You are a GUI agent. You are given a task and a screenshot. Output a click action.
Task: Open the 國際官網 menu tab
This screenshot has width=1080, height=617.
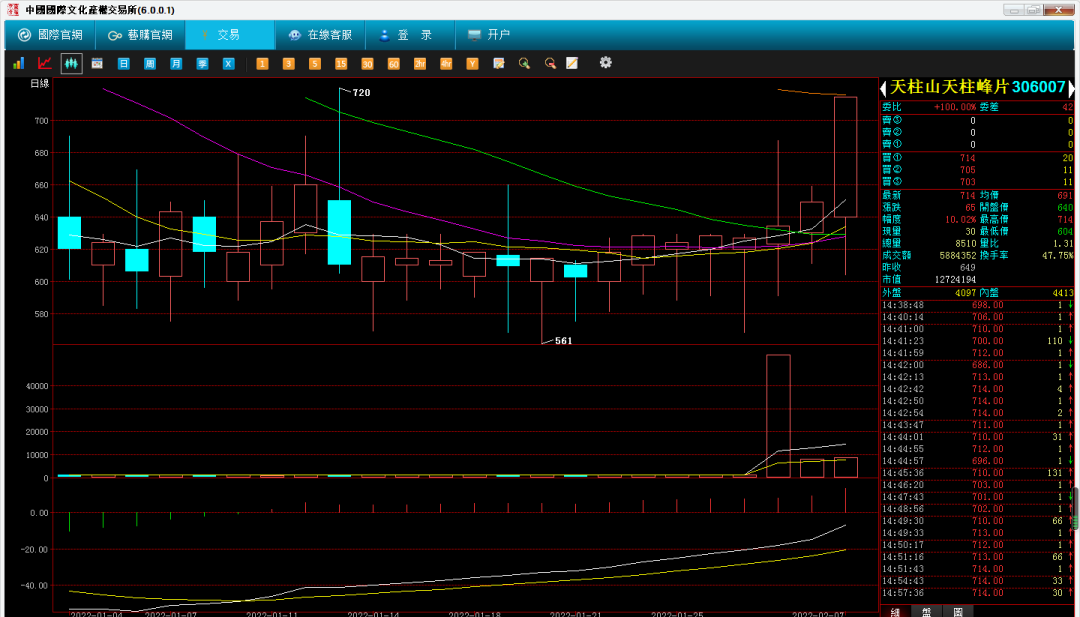point(50,34)
